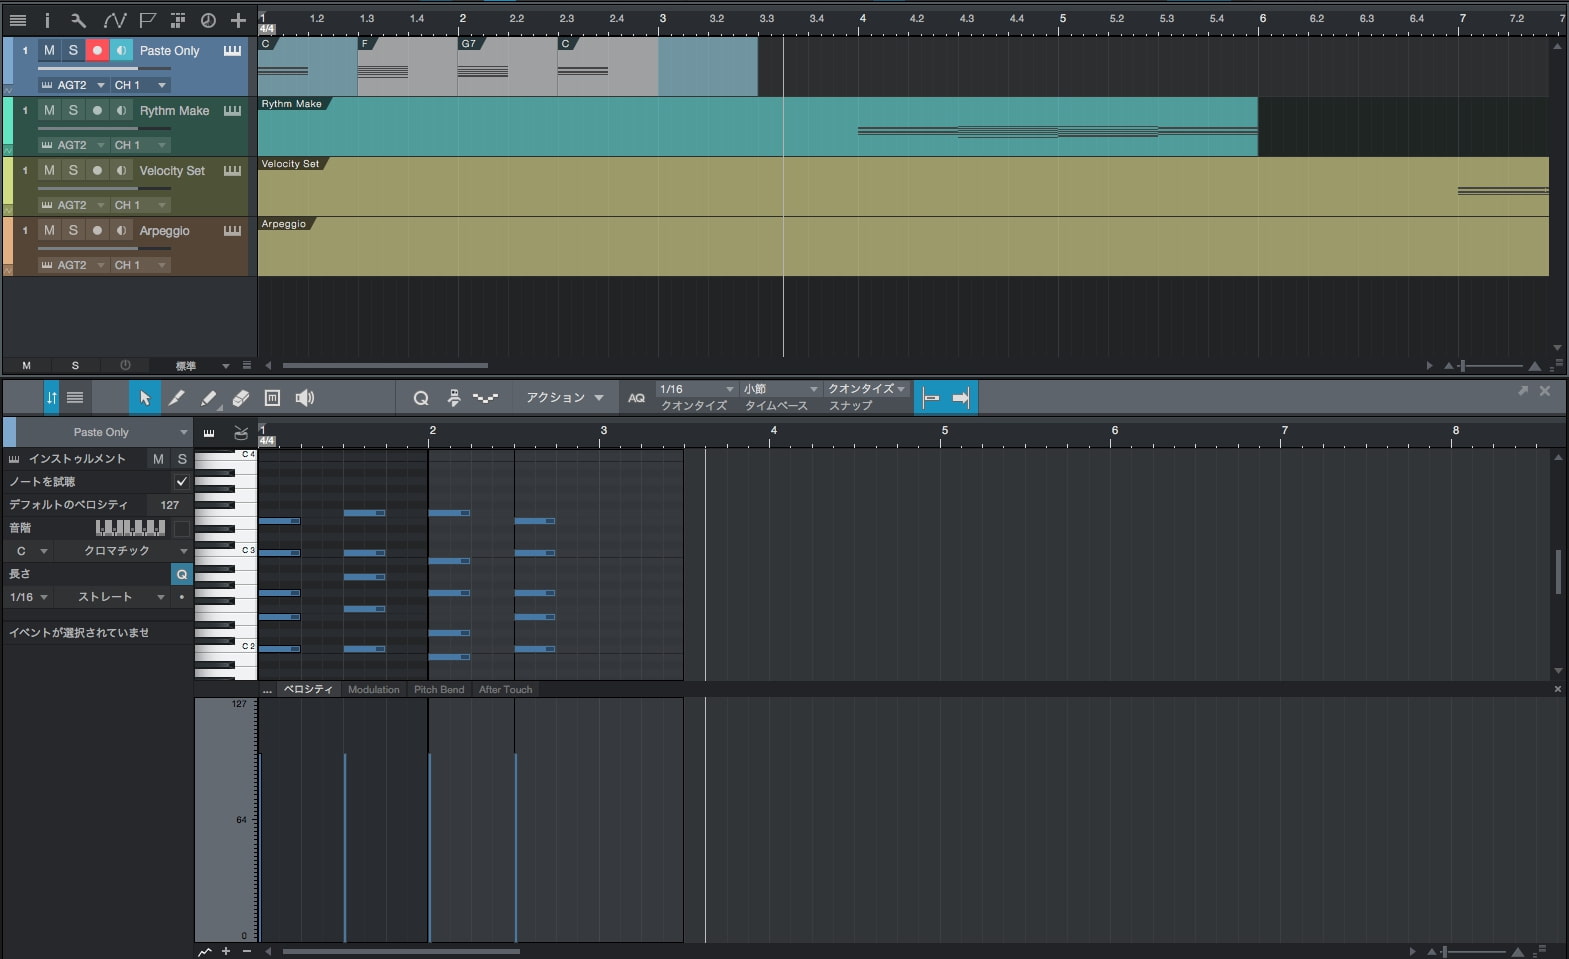1569x959 pixels.
Task: Open クロマチック scale type dropdown
Action: (123, 551)
